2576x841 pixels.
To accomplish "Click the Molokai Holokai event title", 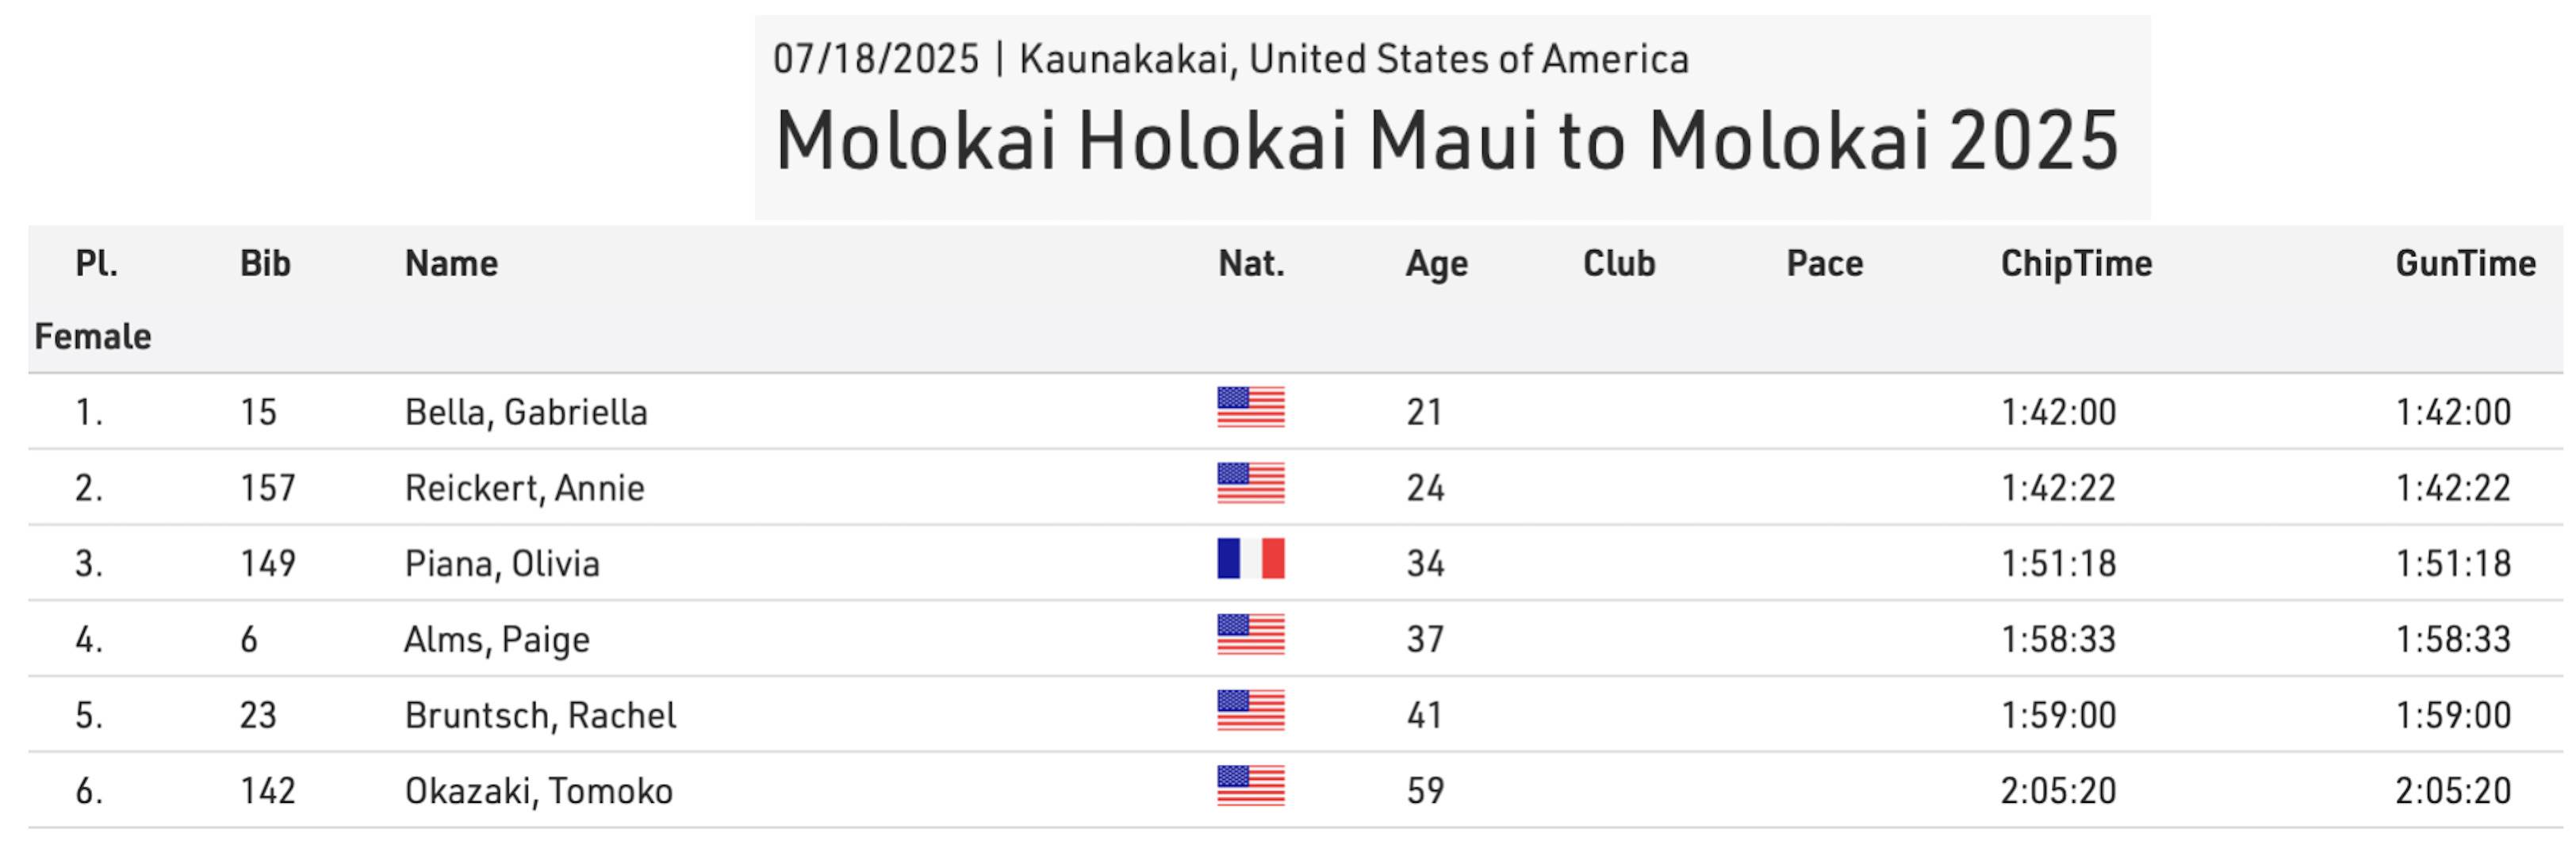I will [x=1446, y=141].
